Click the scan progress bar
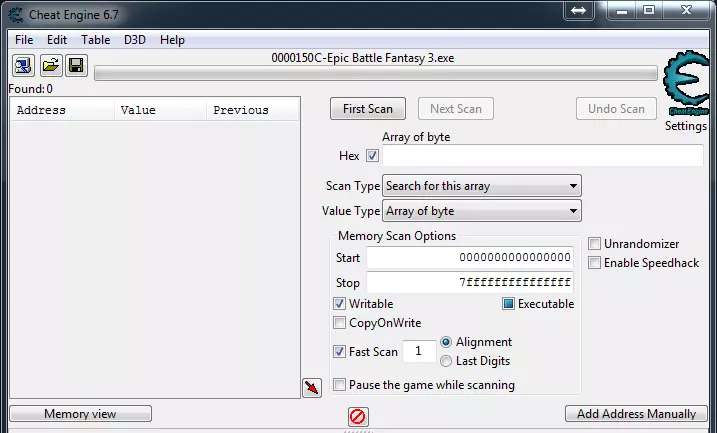Image resolution: width=717 pixels, height=433 pixels. (376, 73)
